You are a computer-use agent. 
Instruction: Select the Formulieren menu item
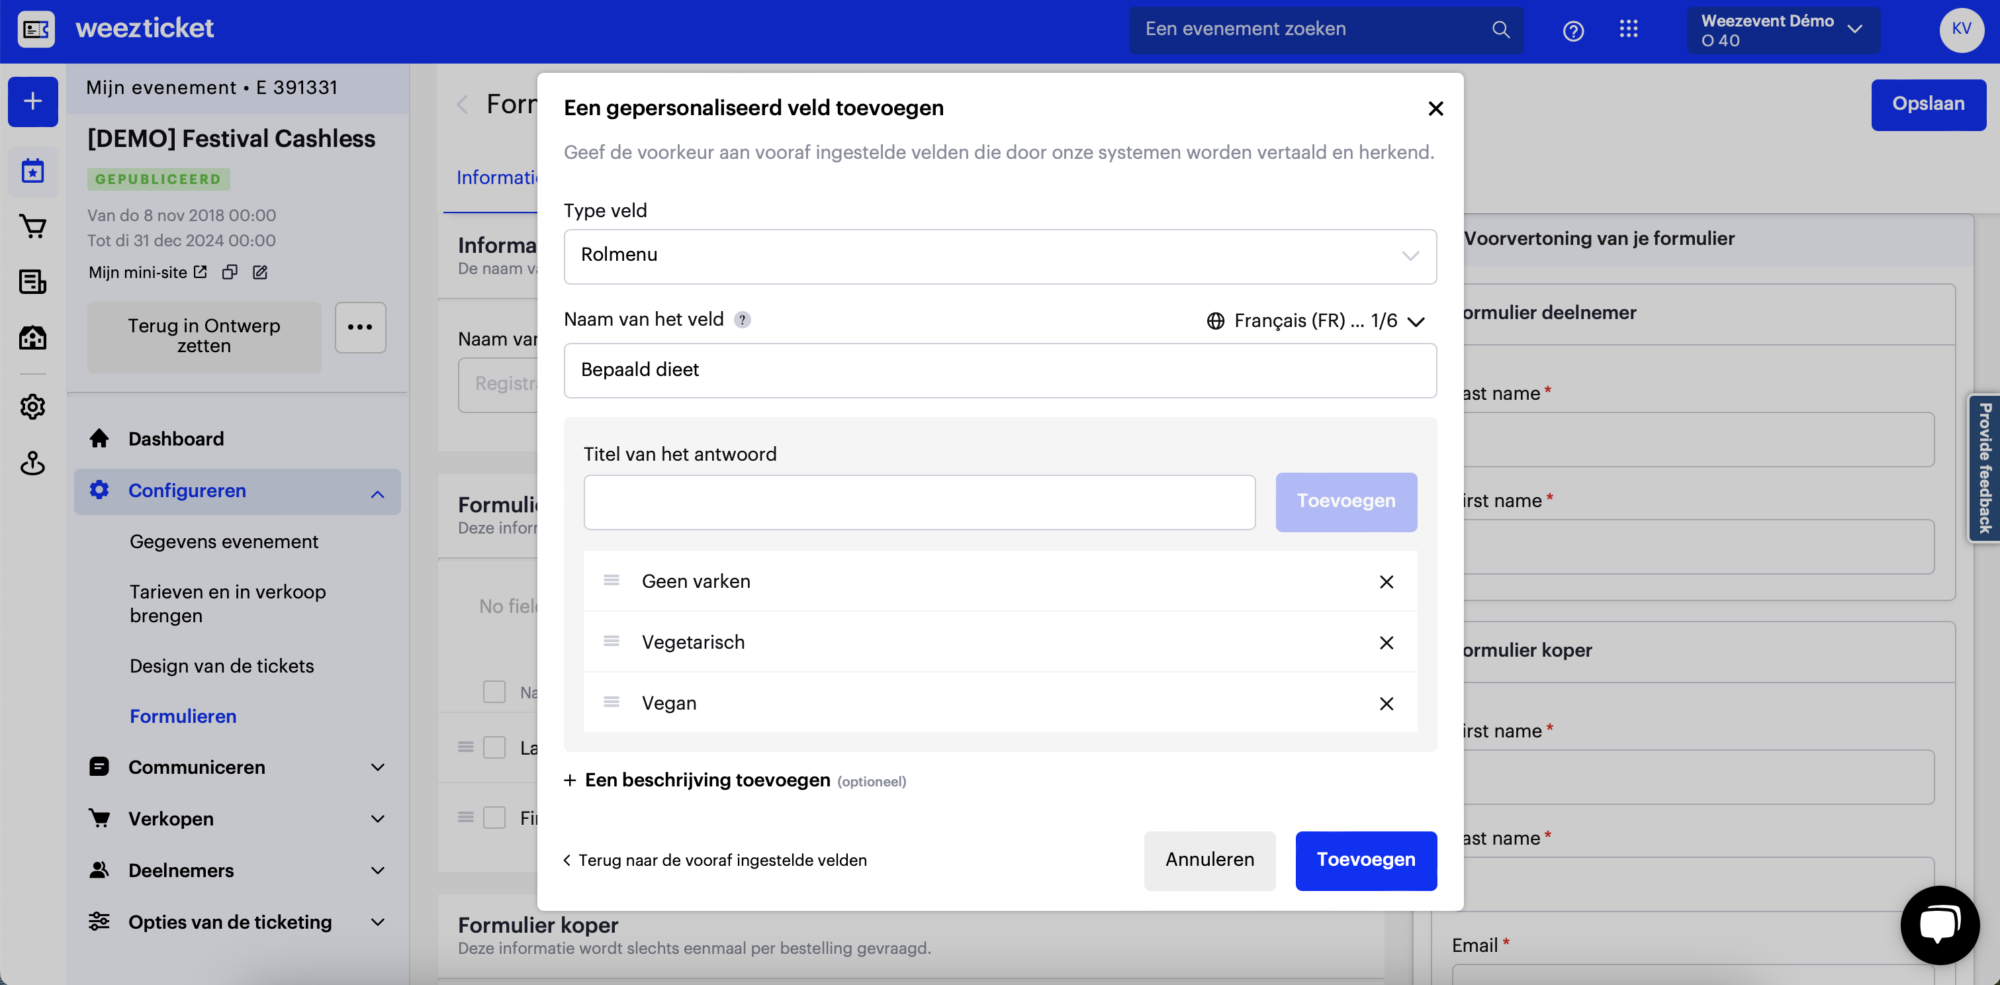[183, 716]
